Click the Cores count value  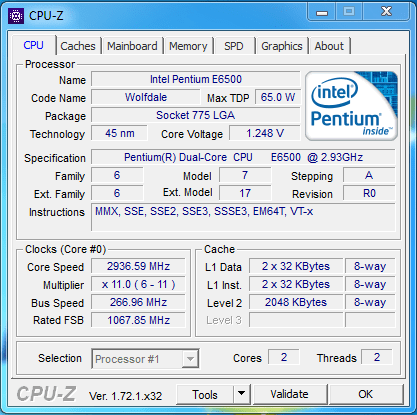point(284,357)
